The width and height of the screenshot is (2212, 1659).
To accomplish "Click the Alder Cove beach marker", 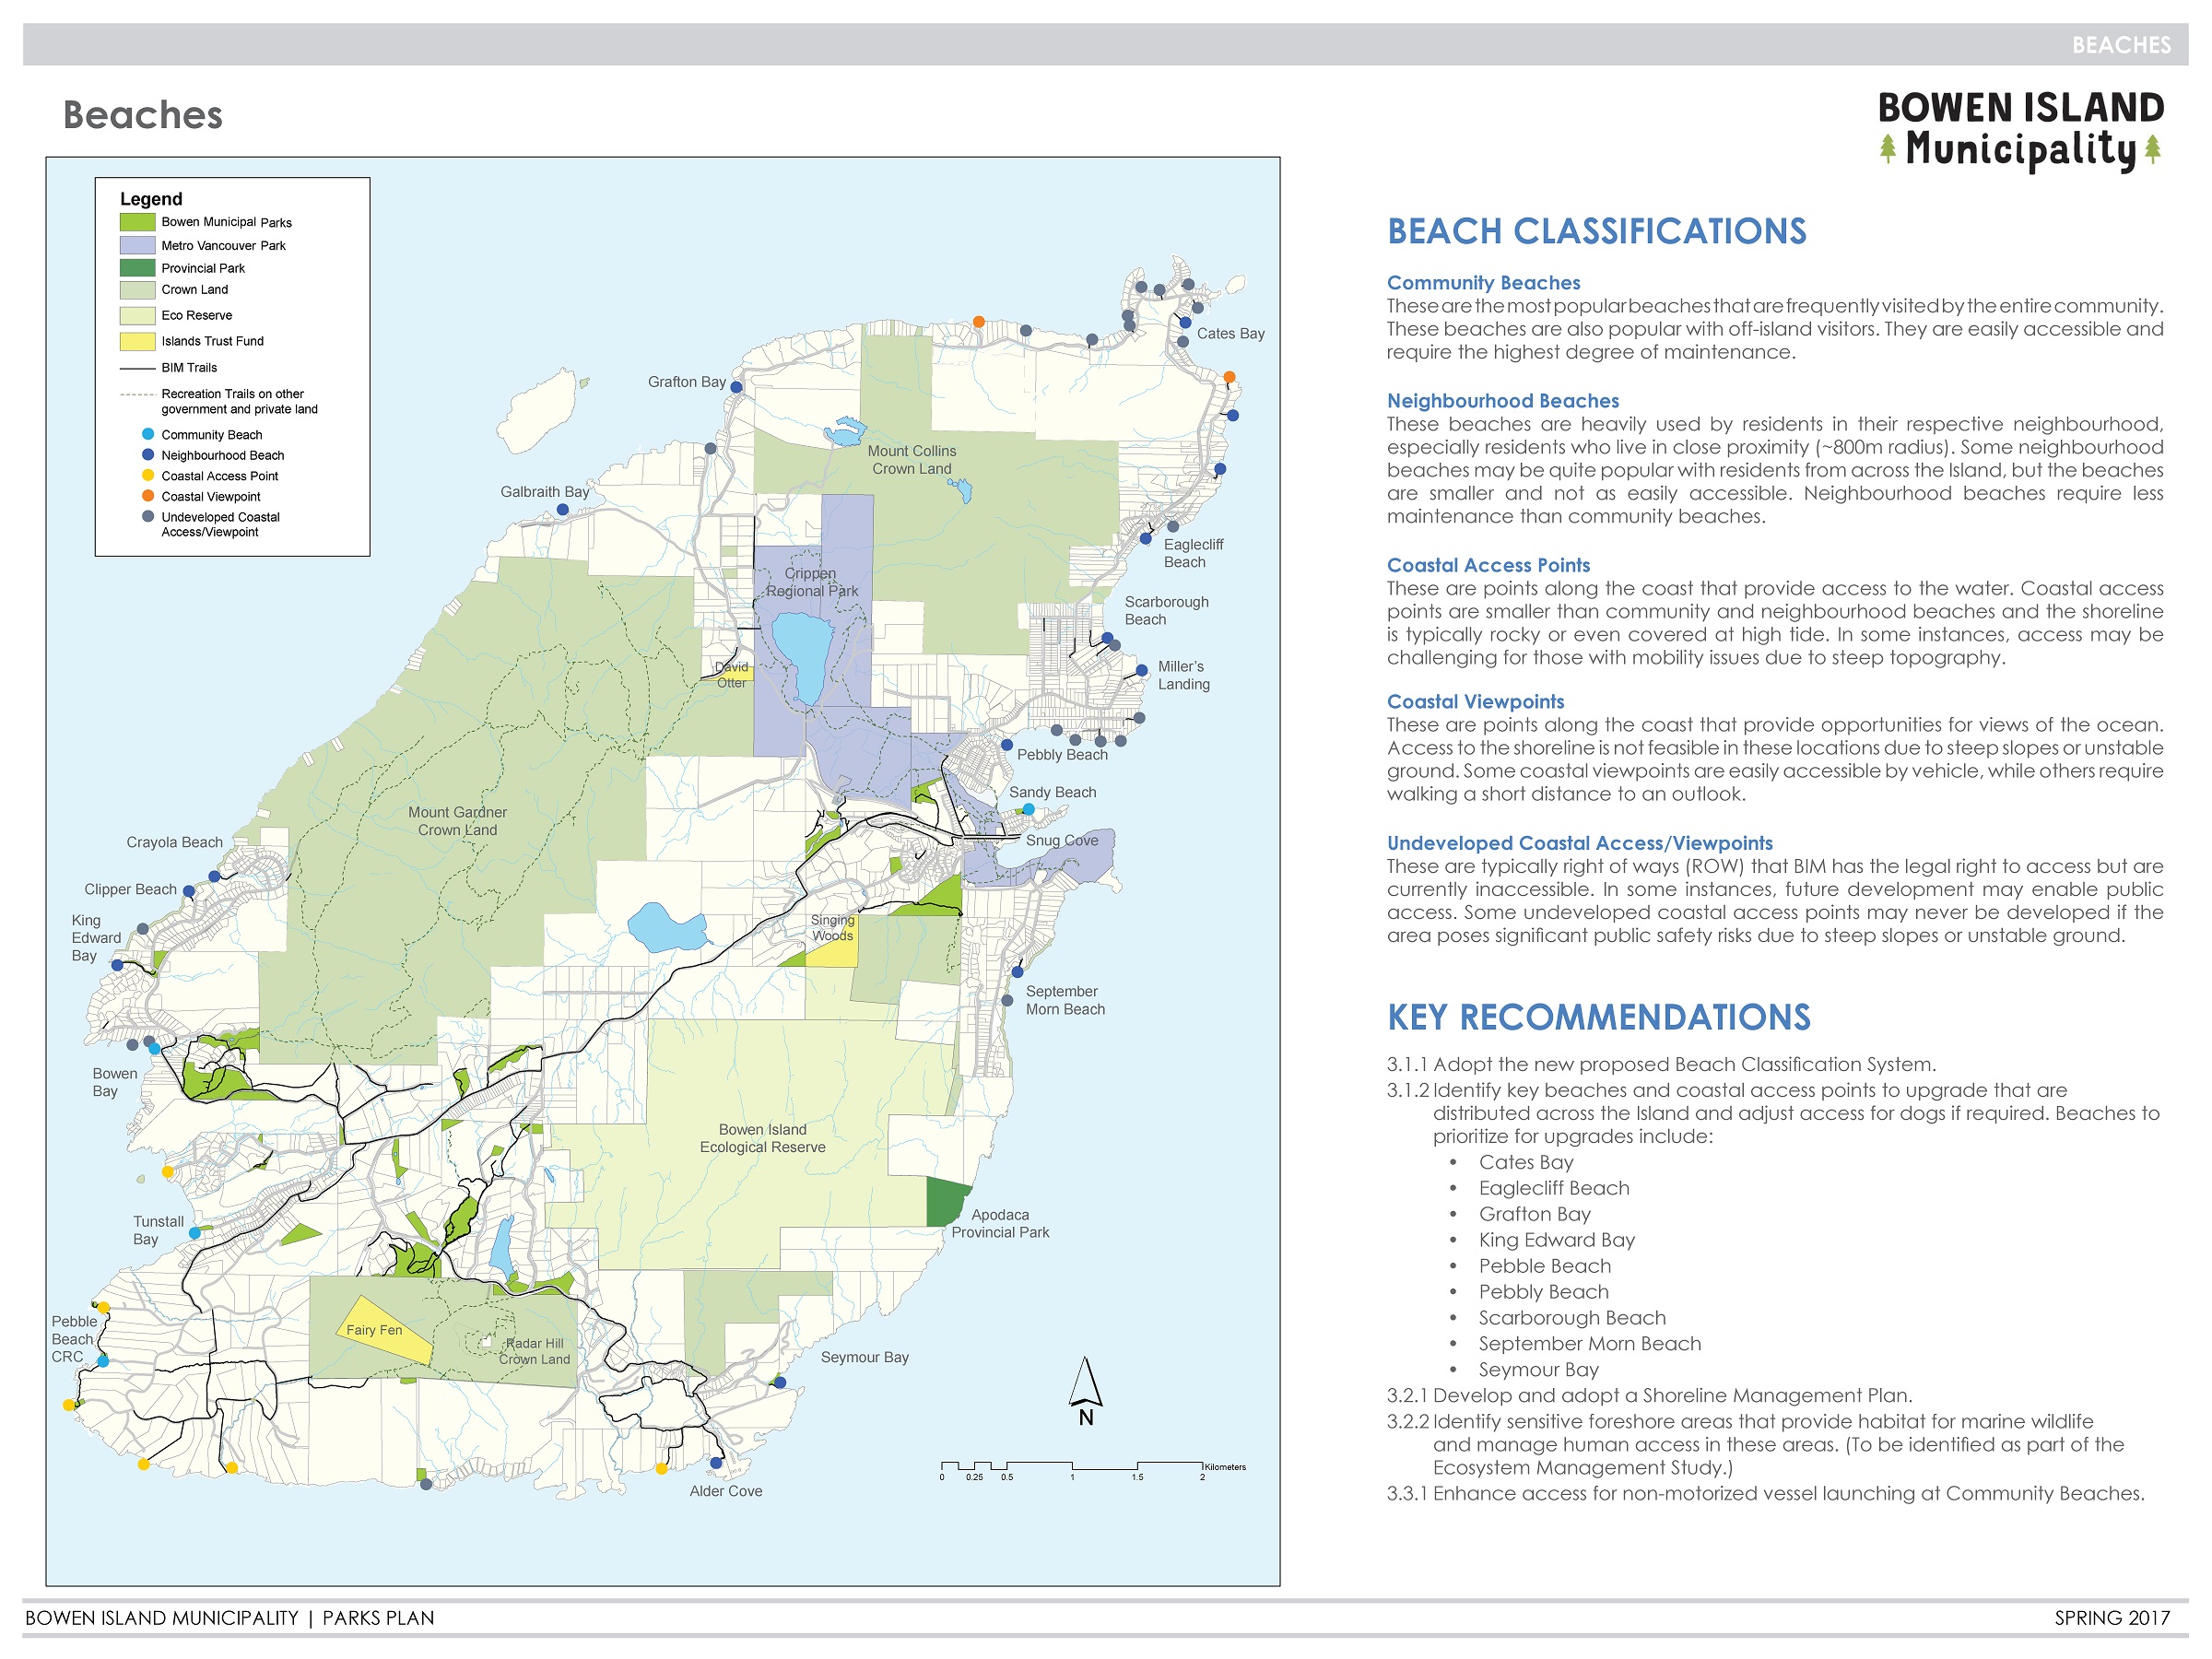I will coord(716,1463).
